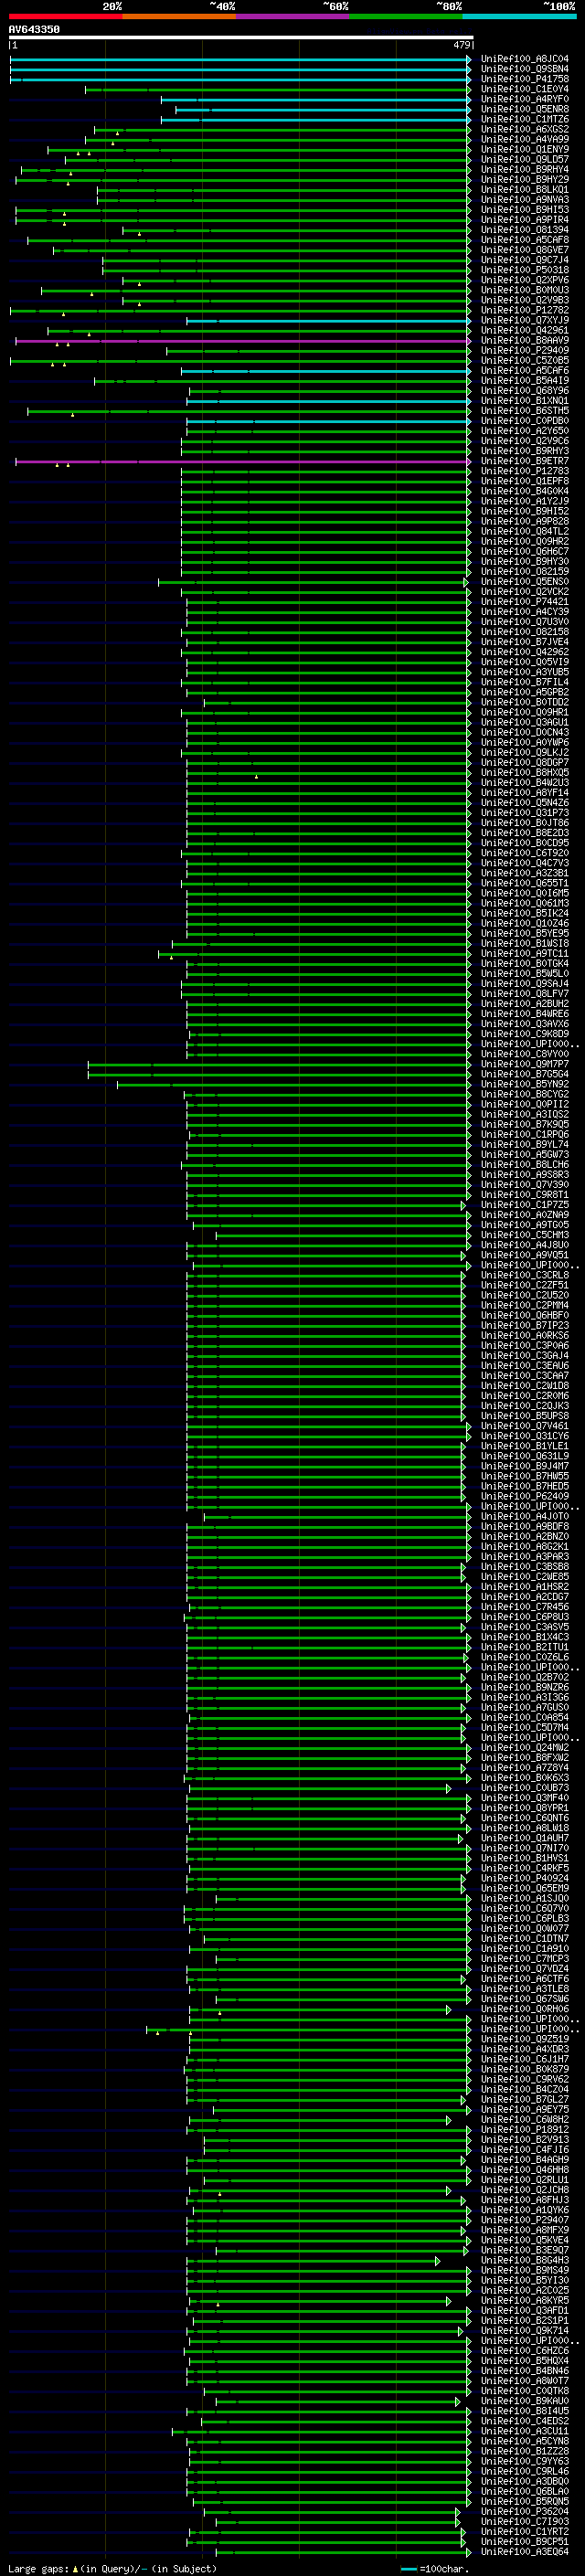Screen dimensions: 585x2576
Task: Select hit label UniRef100_C3EAU6
Action: 525,1365
